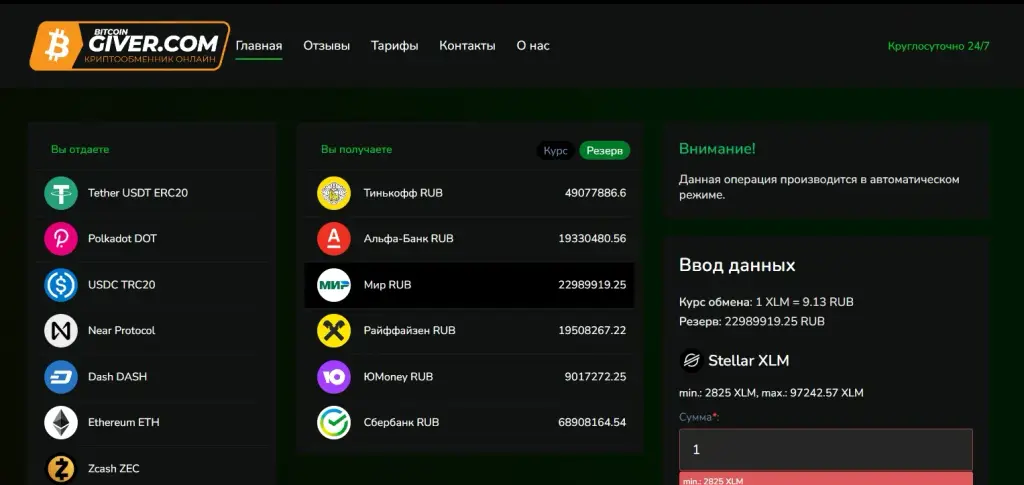The height and width of the screenshot is (485, 1024).
Task: Click the min and max XLM limits line
Action: point(771,393)
